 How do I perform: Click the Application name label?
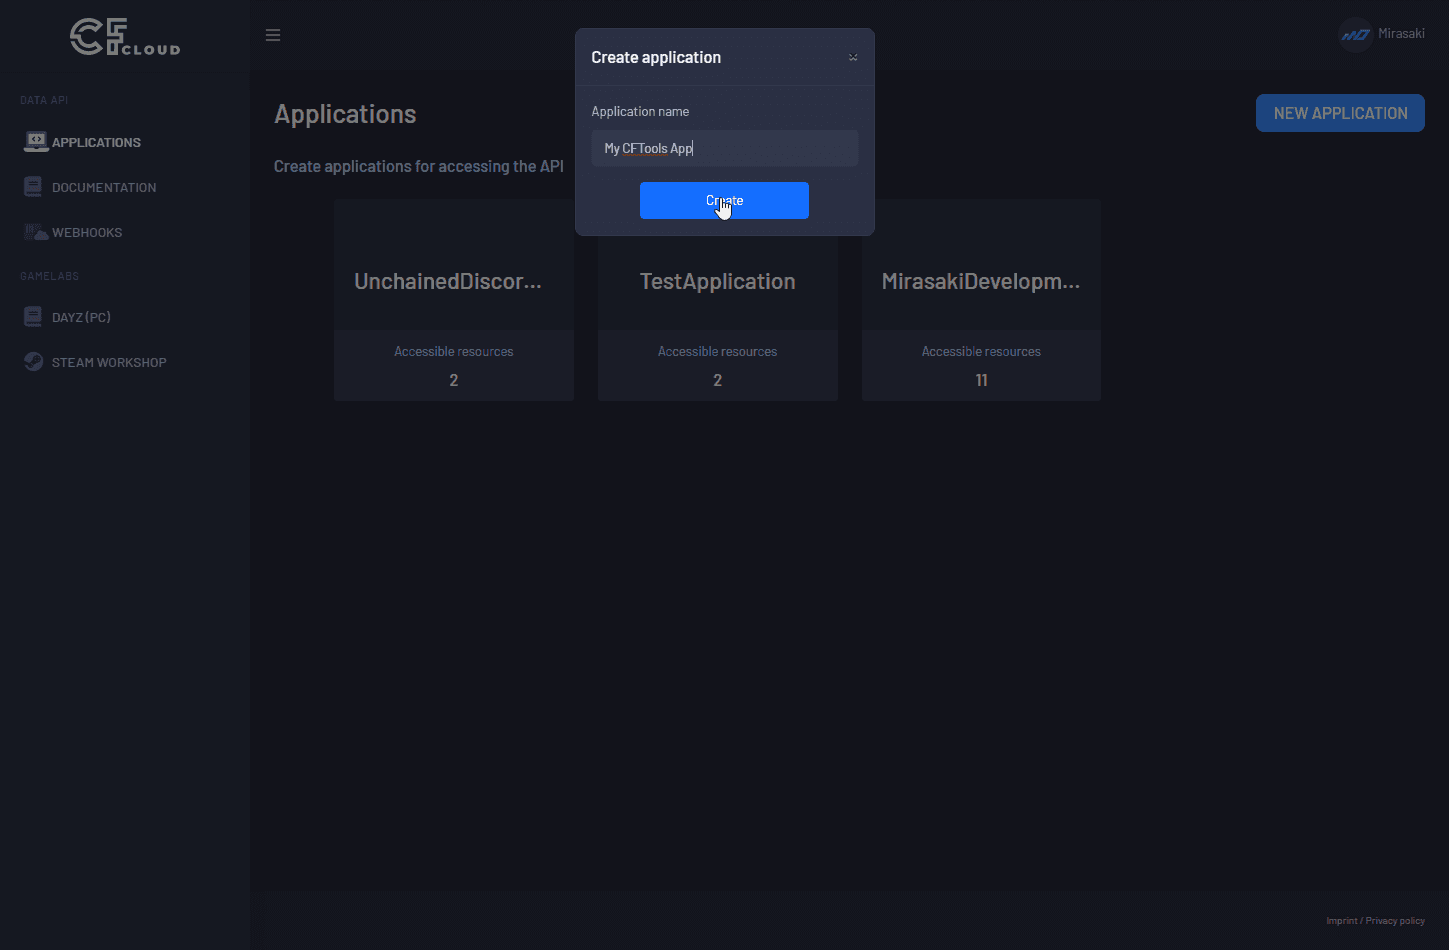640,111
